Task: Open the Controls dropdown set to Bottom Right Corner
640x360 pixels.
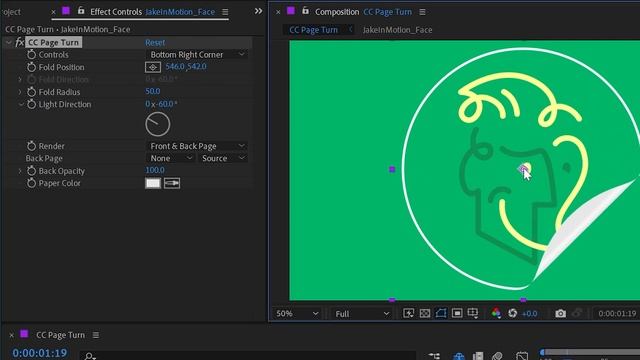Action: (196, 54)
